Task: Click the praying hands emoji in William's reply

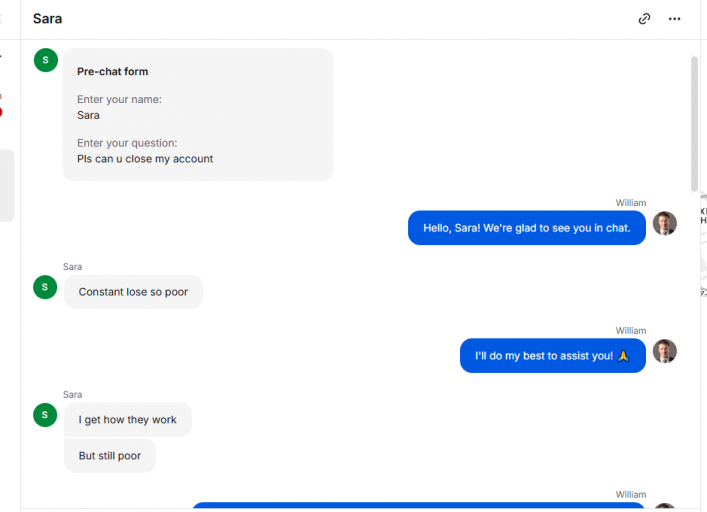Action: pyautogui.click(x=623, y=356)
